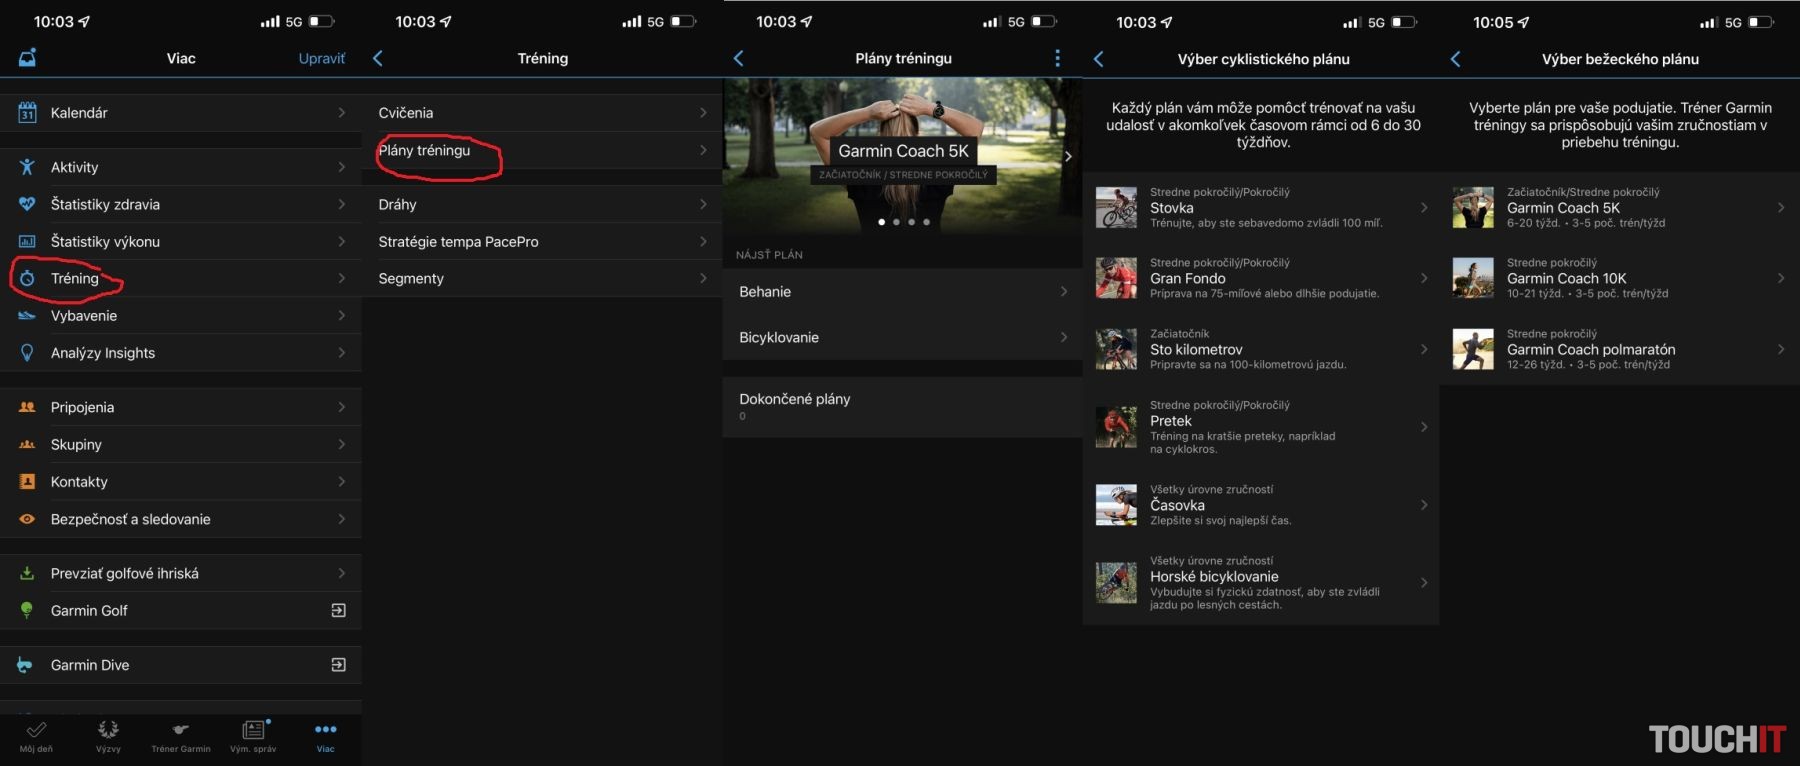The width and height of the screenshot is (1800, 766).
Task: Switch to the Výzvy tab
Action: [x=108, y=735]
